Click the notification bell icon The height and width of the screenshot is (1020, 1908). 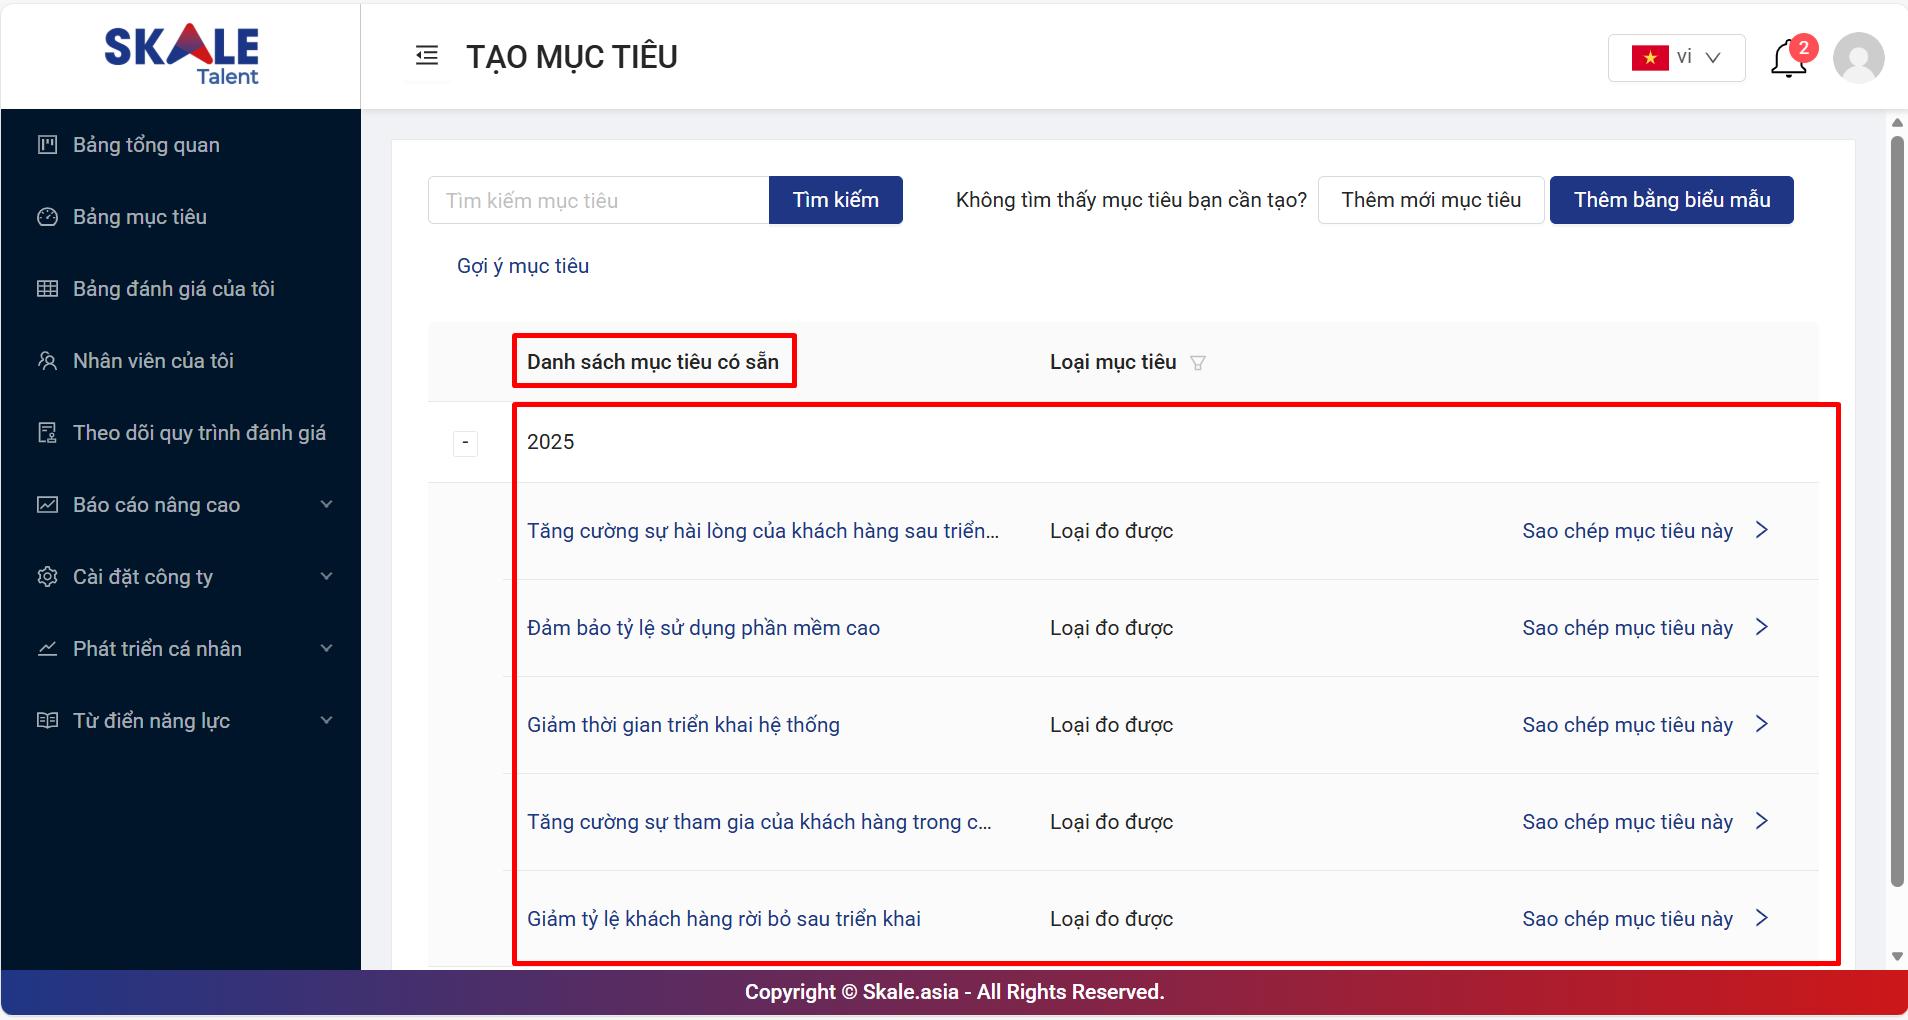(x=1788, y=59)
